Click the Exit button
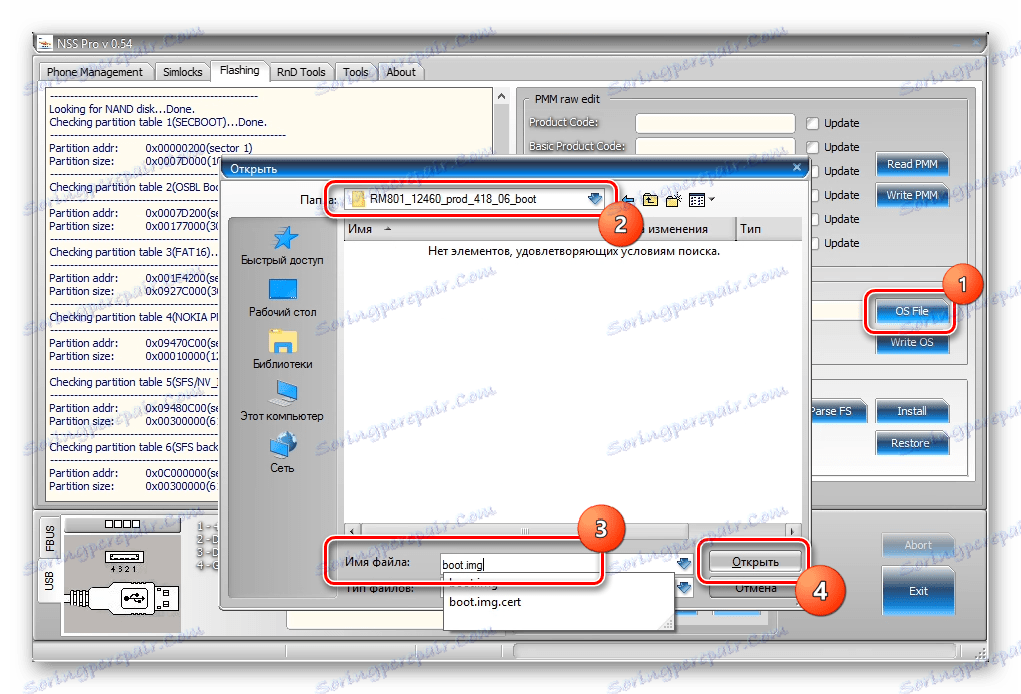Screen dimensions: 1021x694 (x=918, y=590)
